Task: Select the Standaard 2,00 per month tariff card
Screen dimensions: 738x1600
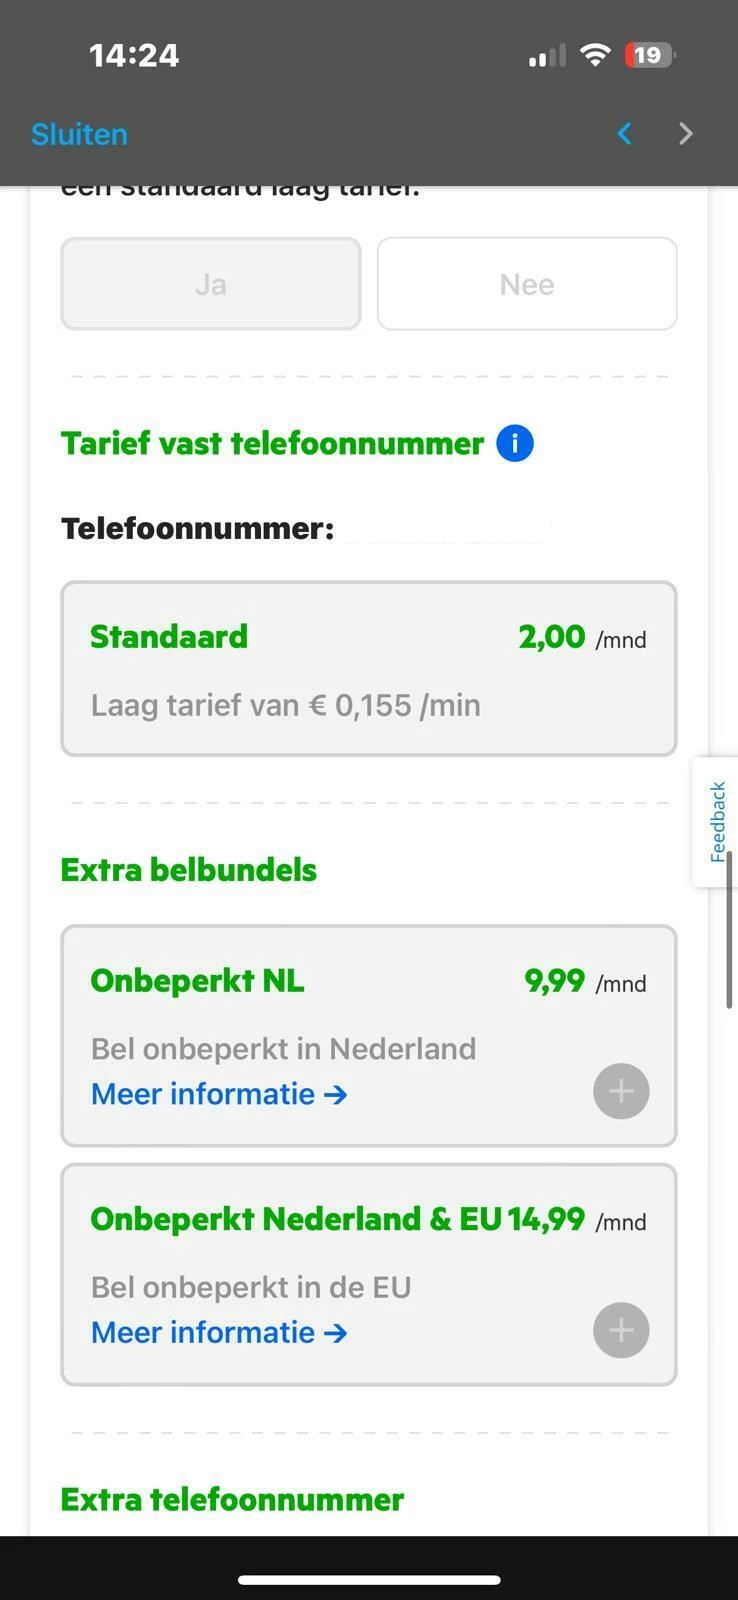Action: [x=368, y=668]
